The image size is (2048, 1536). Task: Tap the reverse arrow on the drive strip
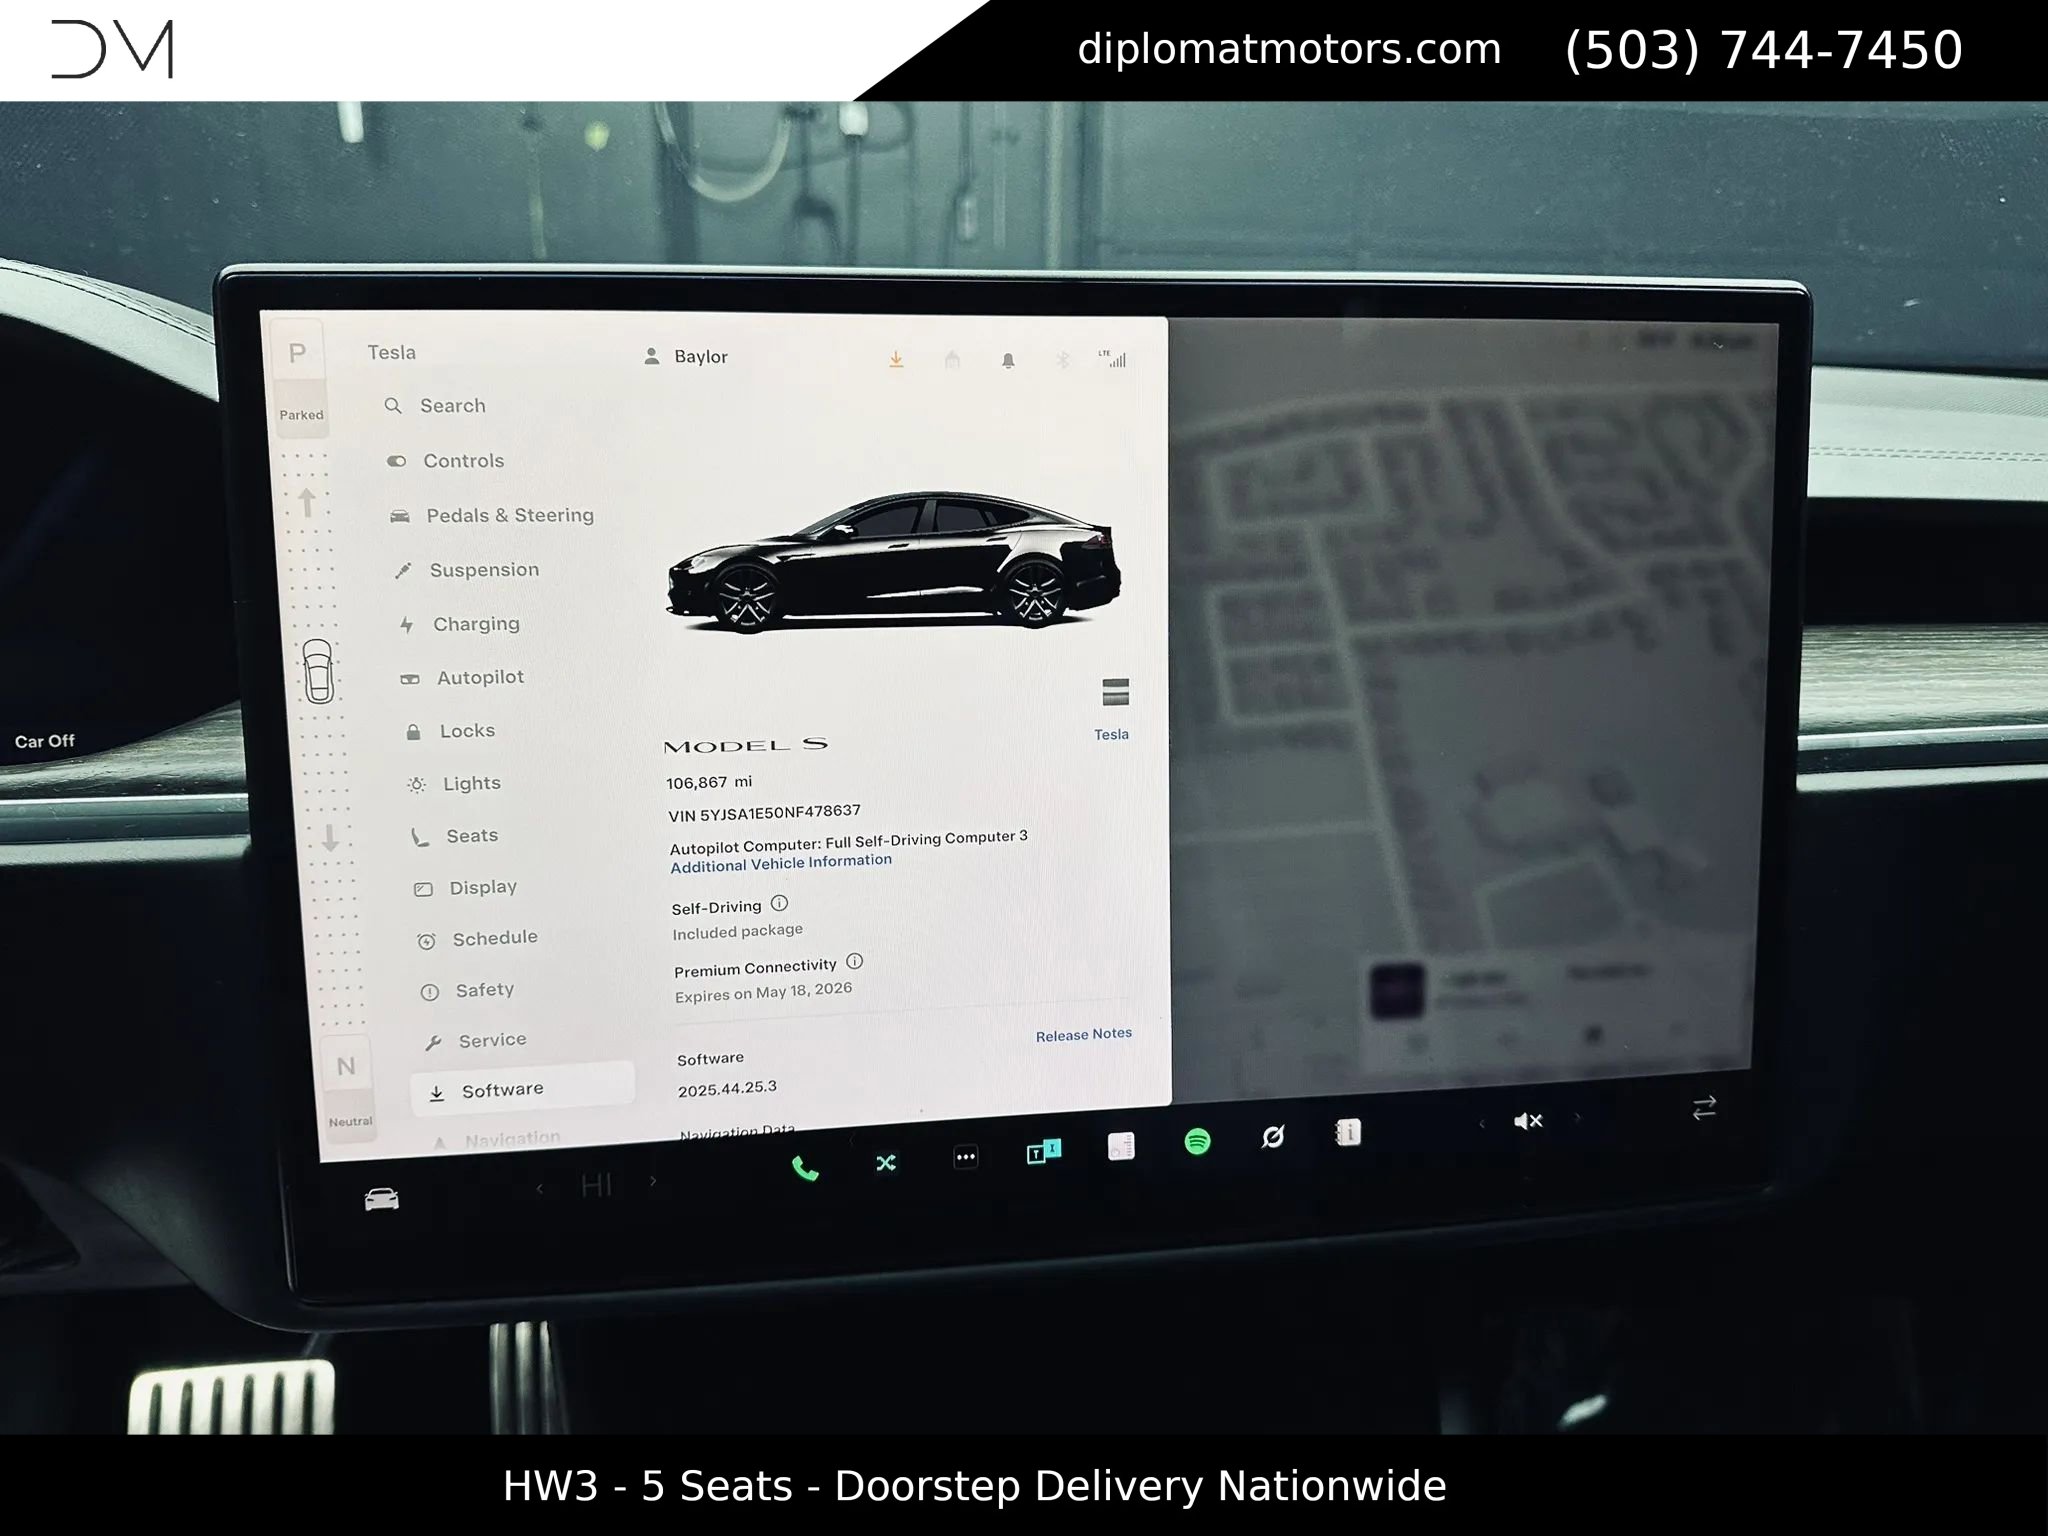coord(330,837)
